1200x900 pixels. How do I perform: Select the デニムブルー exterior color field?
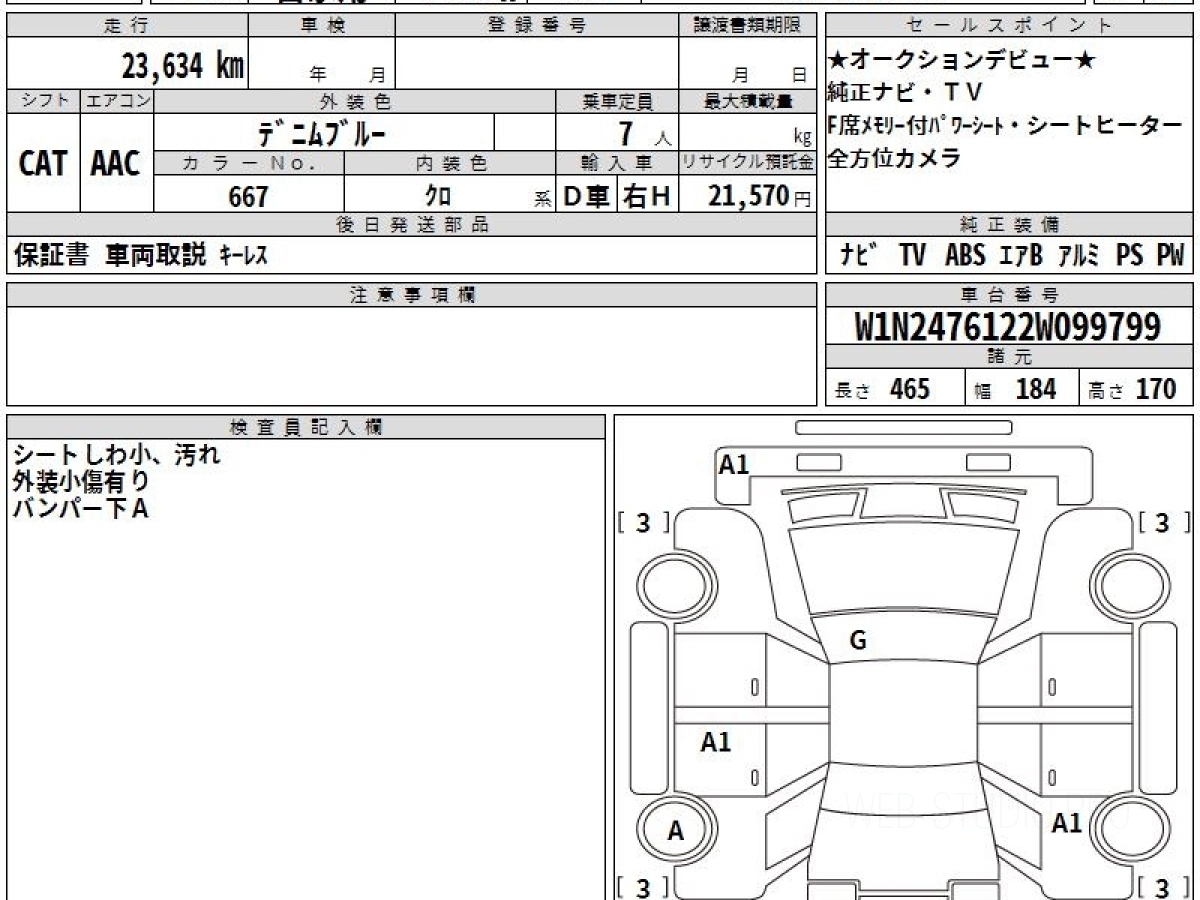[x=322, y=133]
